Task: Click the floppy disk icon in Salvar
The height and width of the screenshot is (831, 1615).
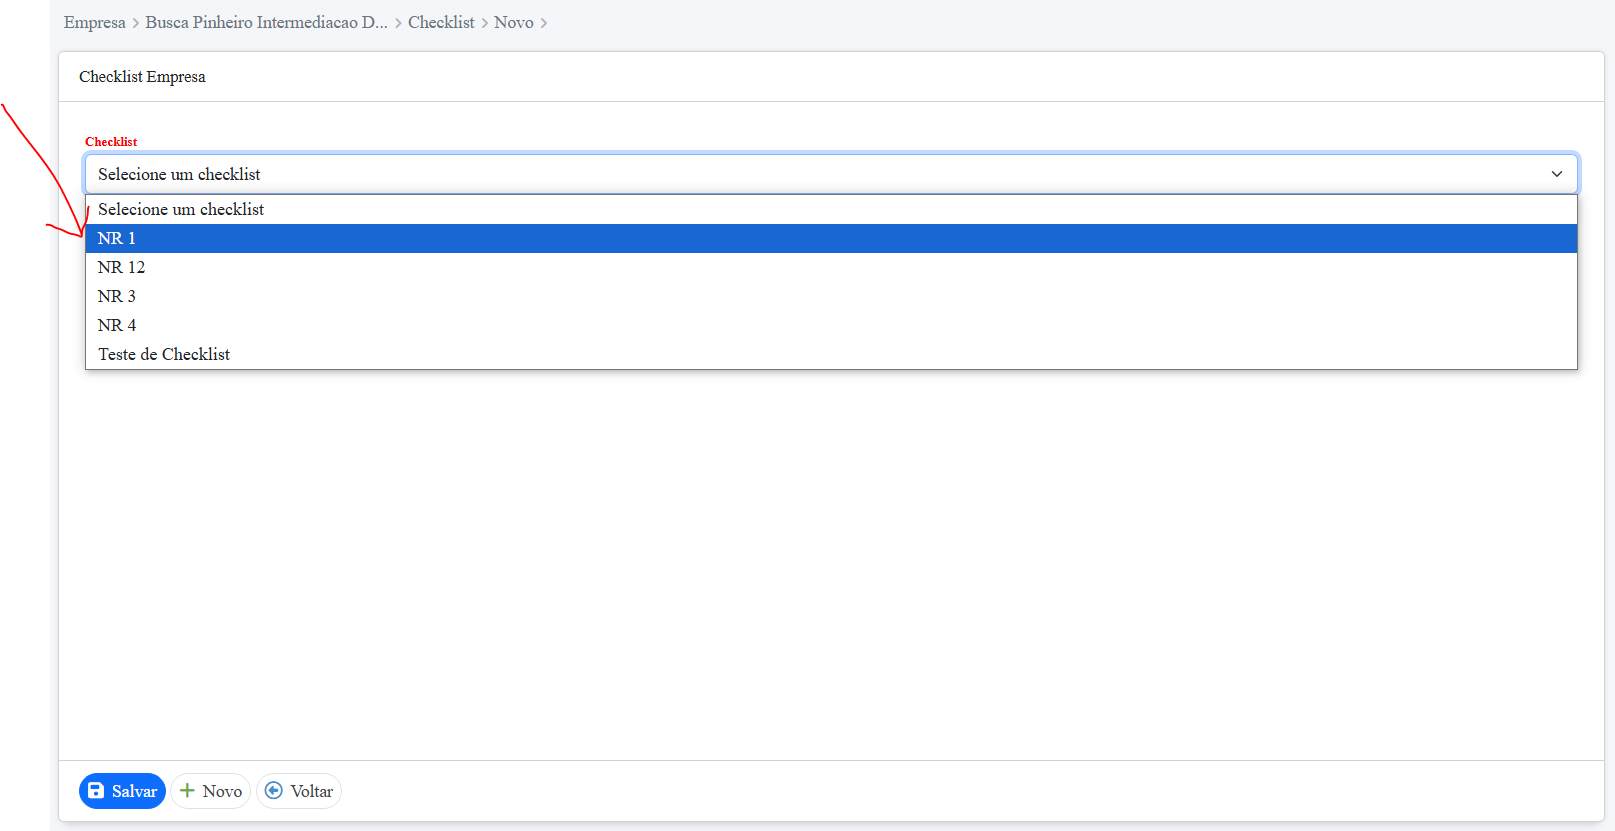Action: point(96,791)
